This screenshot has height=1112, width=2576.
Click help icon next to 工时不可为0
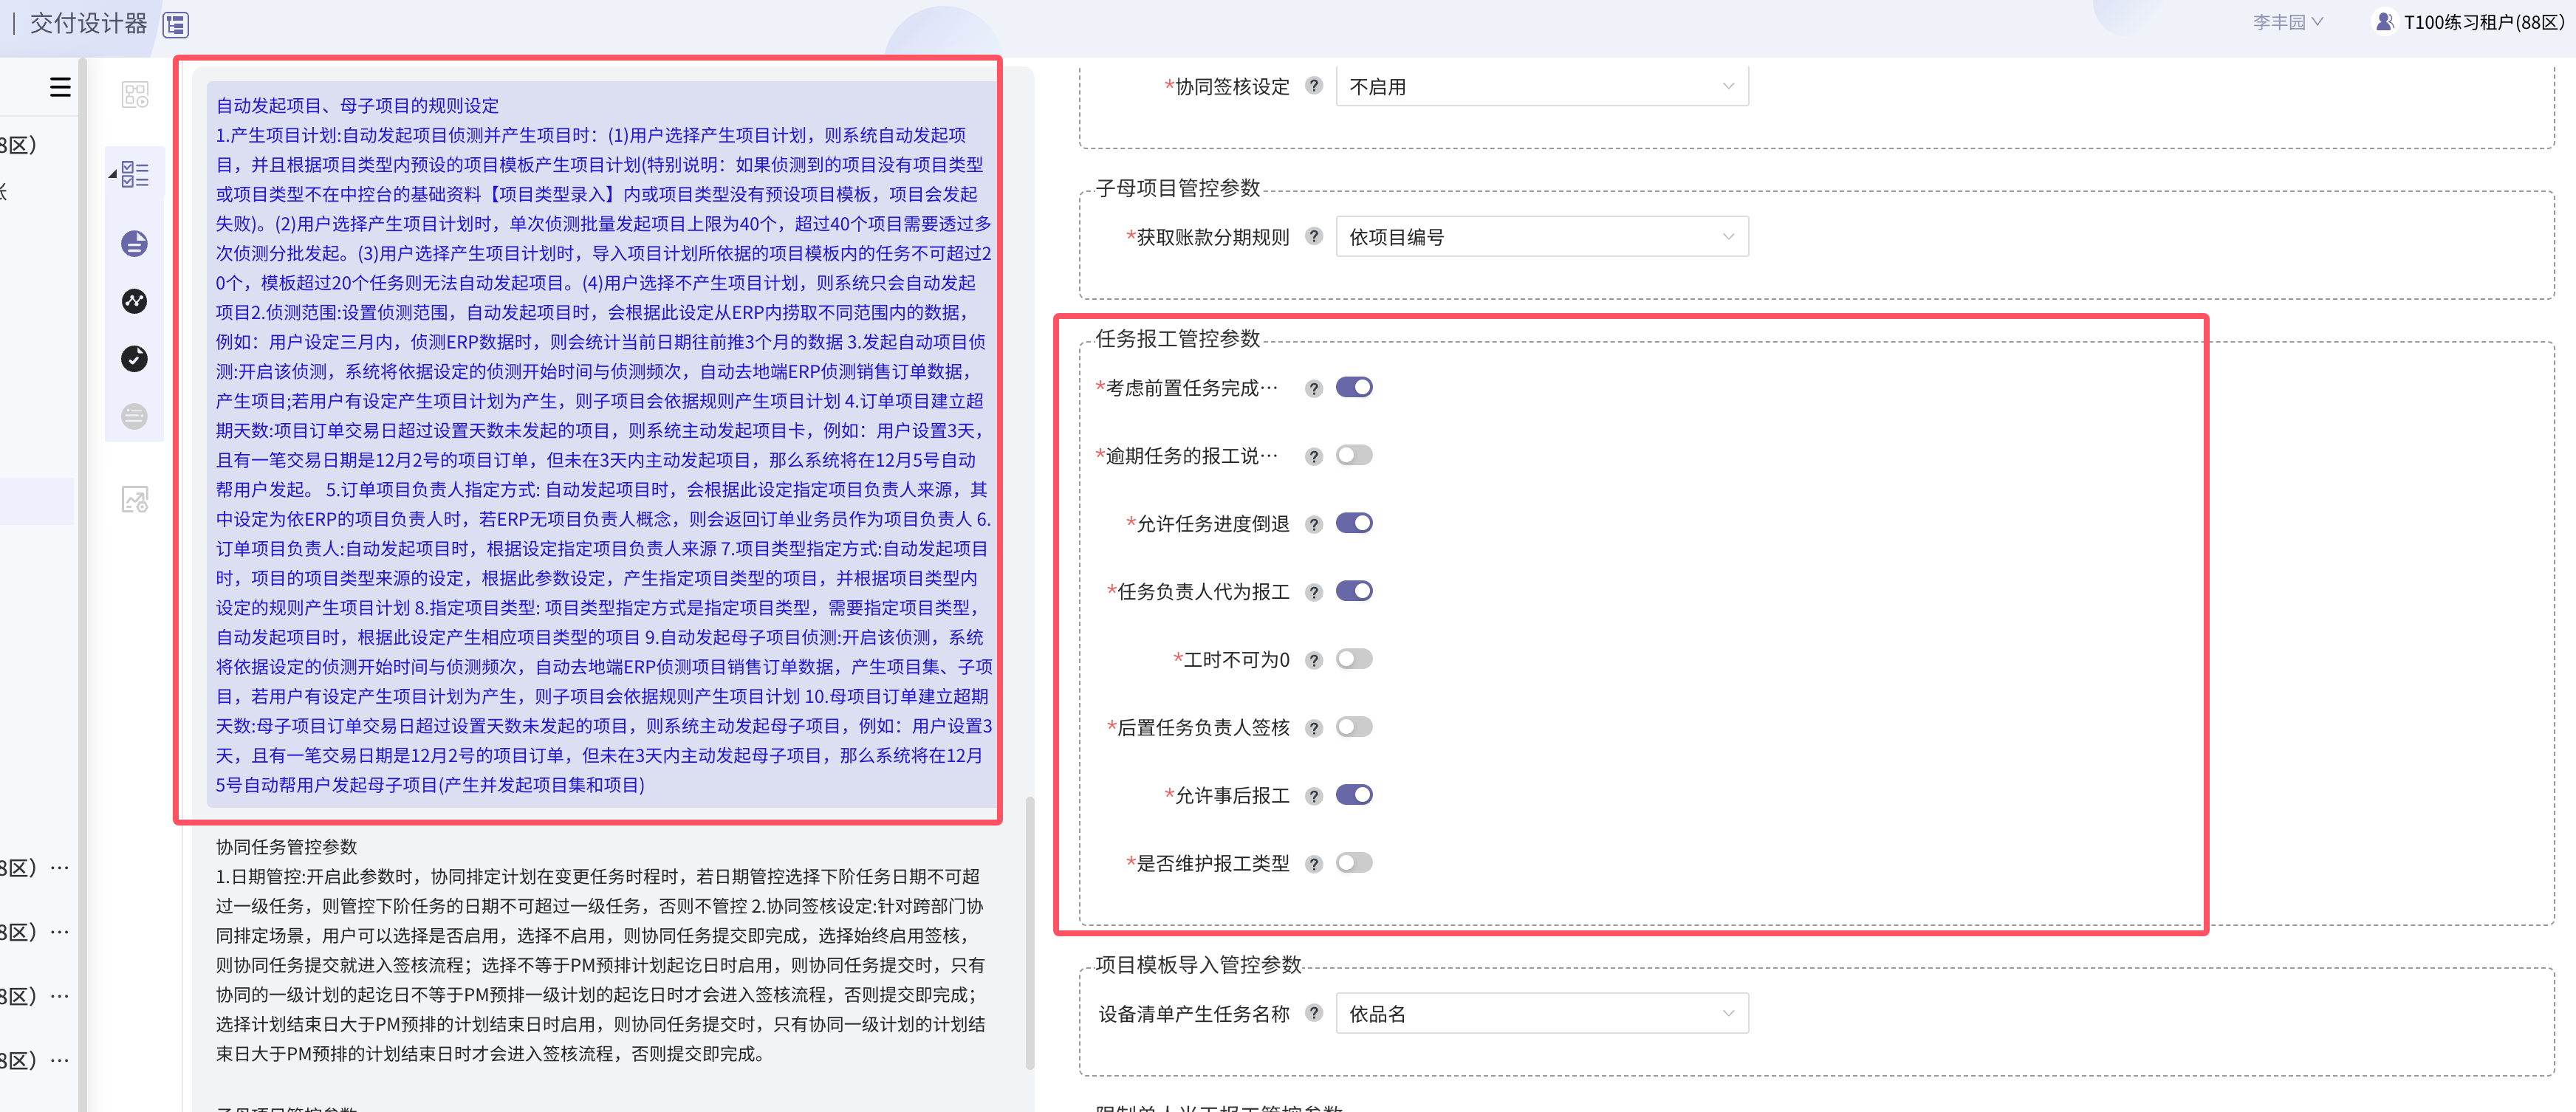coord(1314,660)
